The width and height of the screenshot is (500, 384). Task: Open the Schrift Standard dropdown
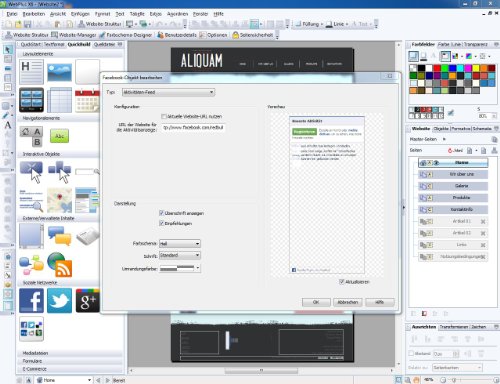[180, 255]
